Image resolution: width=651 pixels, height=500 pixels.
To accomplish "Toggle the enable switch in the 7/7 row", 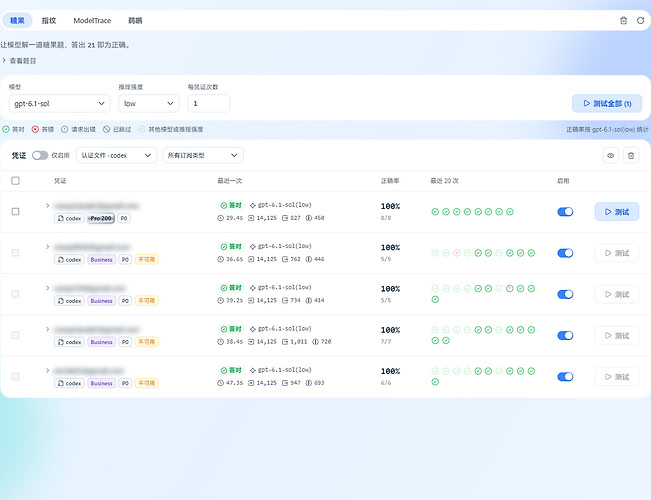I will pos(565,335).
